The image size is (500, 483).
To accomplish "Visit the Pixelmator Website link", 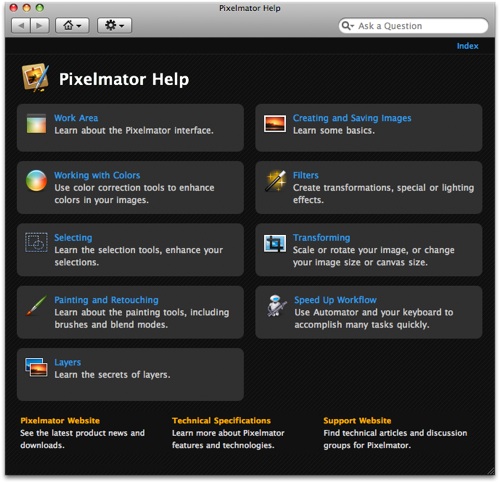I will click(x=60, y=421).
